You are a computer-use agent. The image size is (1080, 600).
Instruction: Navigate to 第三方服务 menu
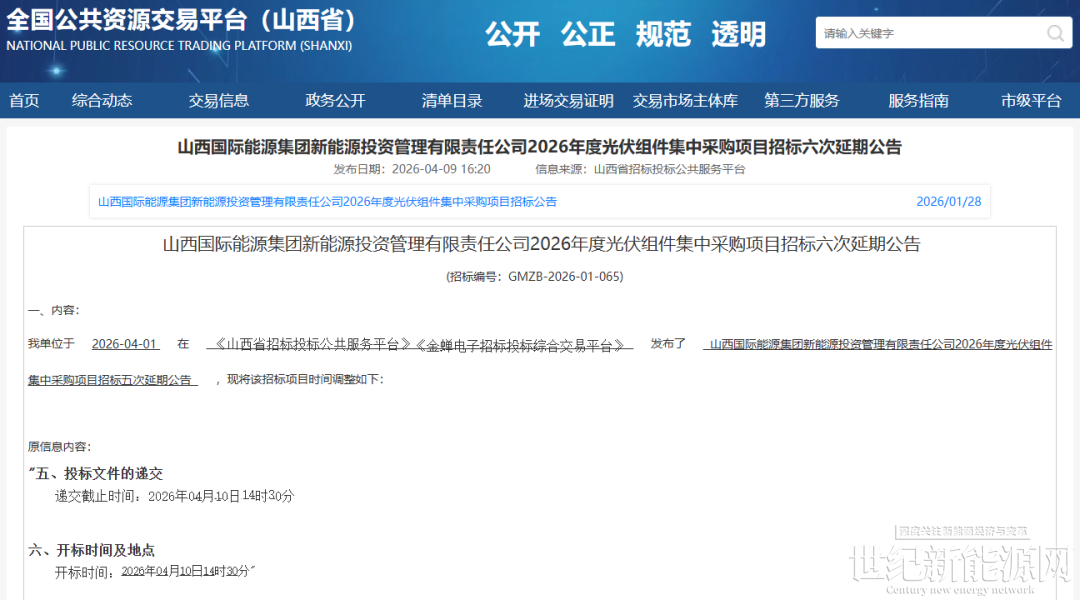(802, 100)
